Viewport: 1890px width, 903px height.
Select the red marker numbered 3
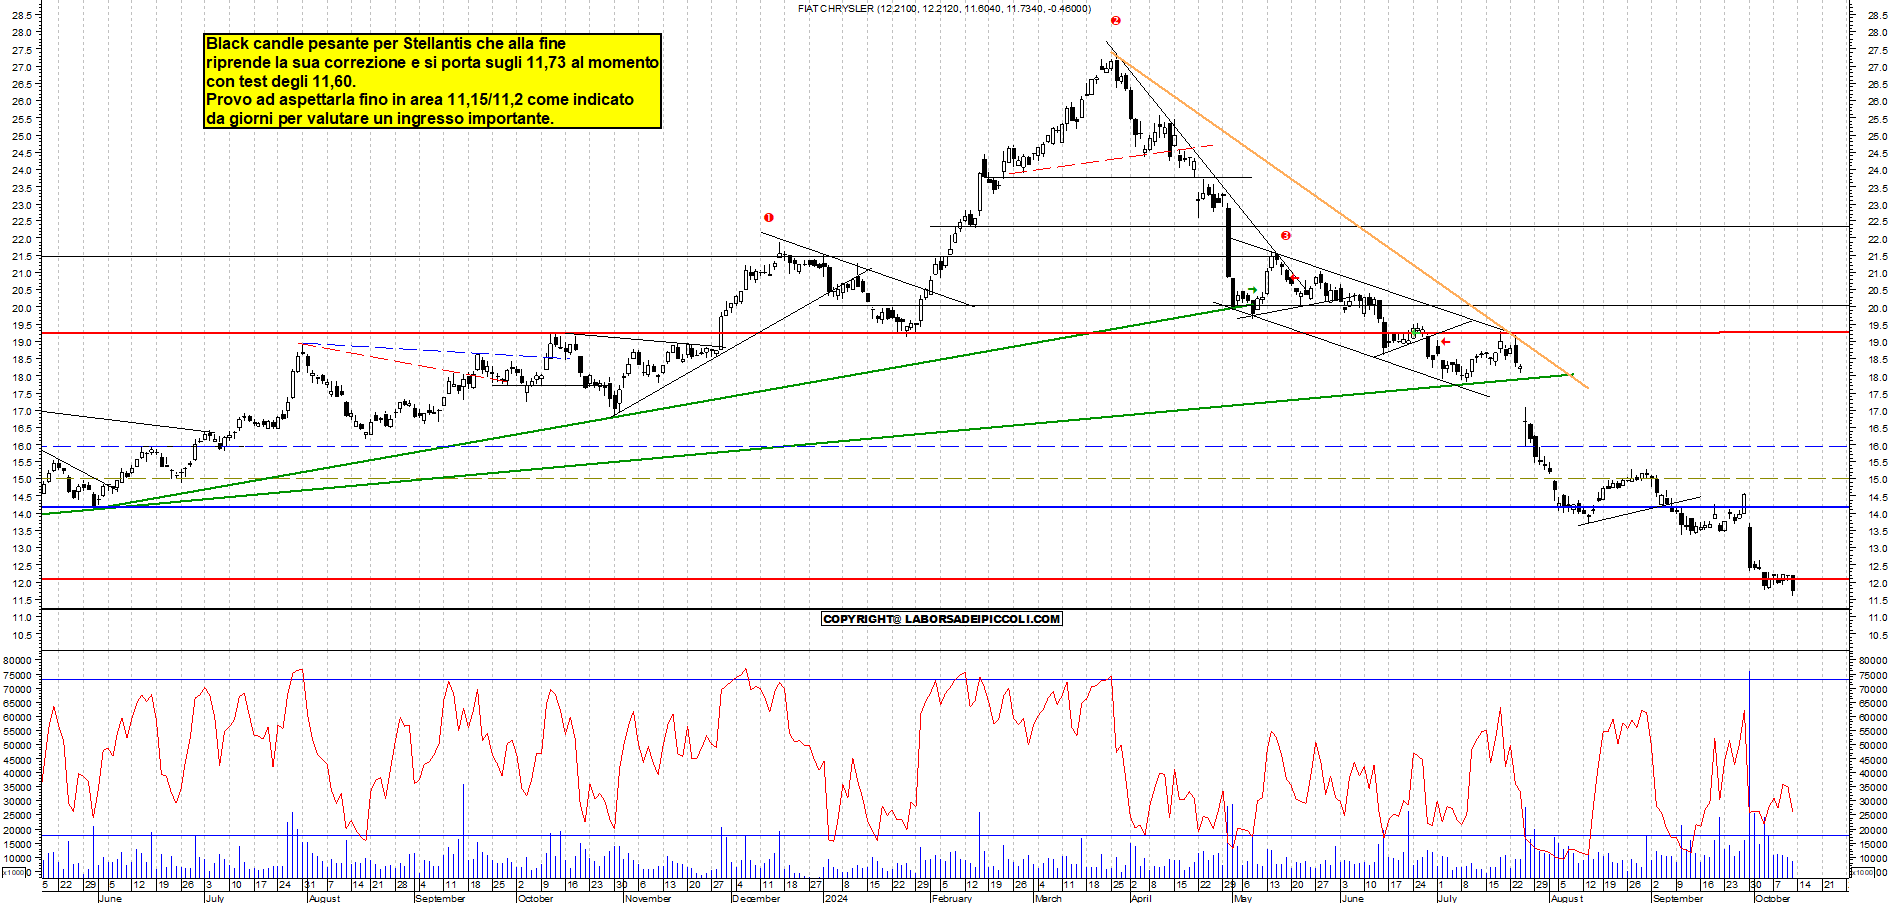point(1286,236)
